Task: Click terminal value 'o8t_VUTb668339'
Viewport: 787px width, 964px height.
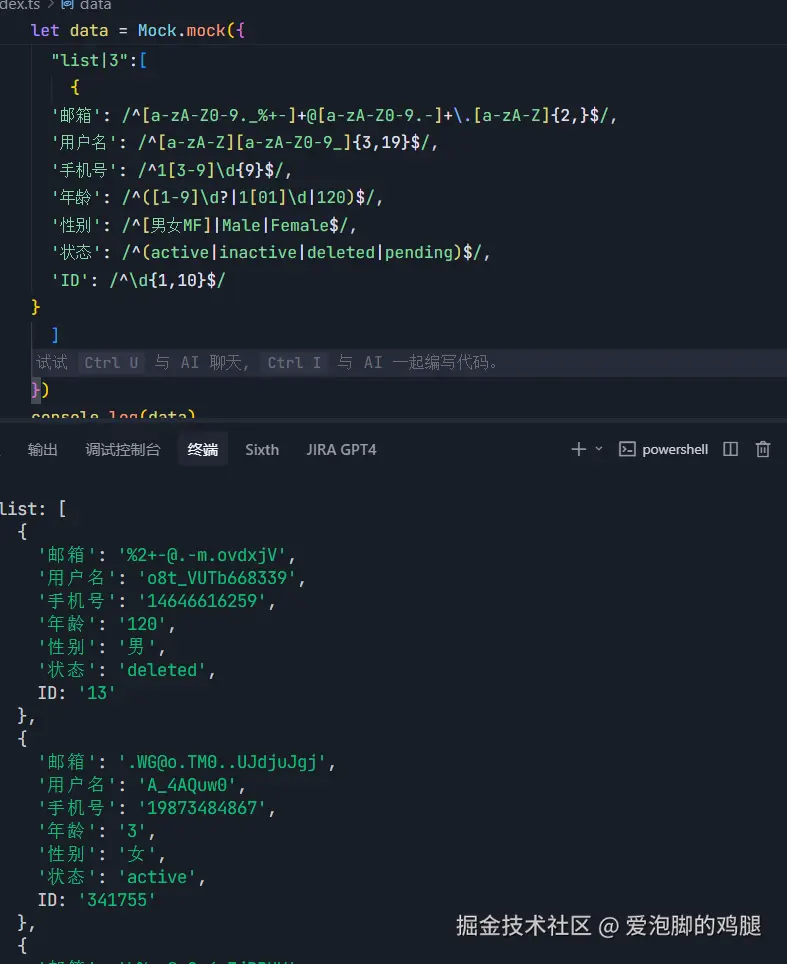Action: pos(217,578)
